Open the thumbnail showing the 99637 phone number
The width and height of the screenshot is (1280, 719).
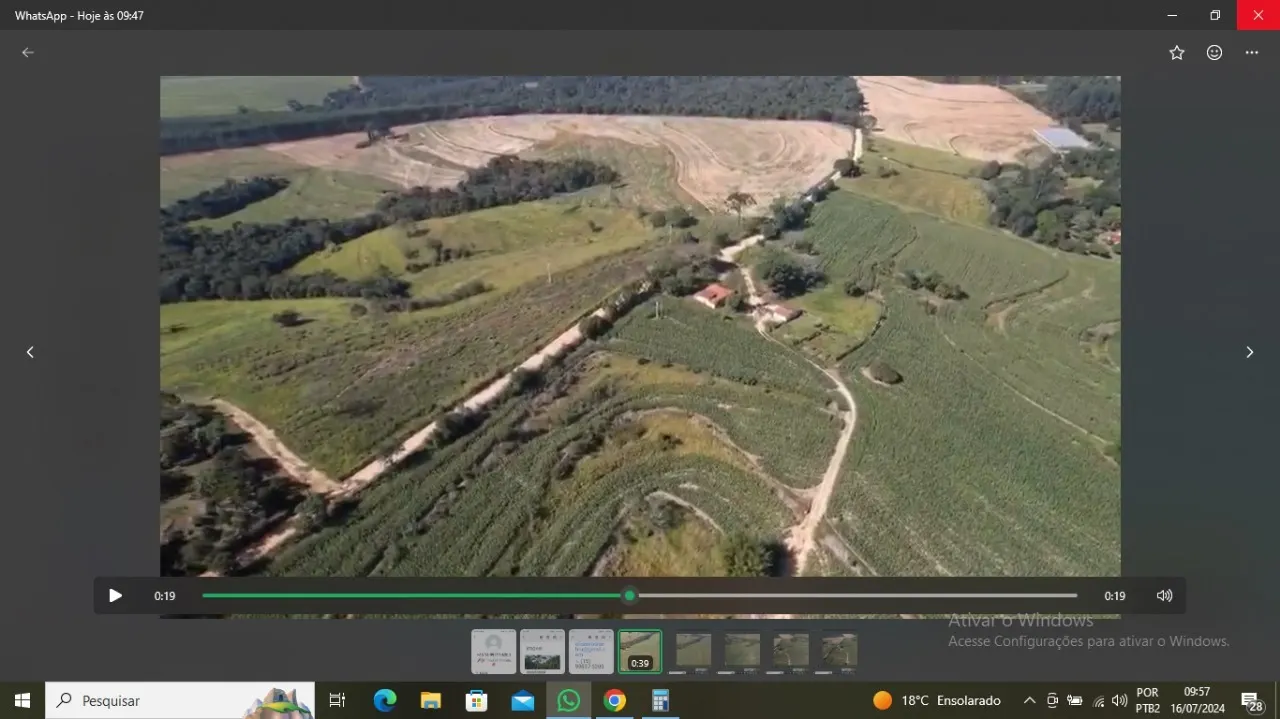pyautogui.click(x=591, y=651)
